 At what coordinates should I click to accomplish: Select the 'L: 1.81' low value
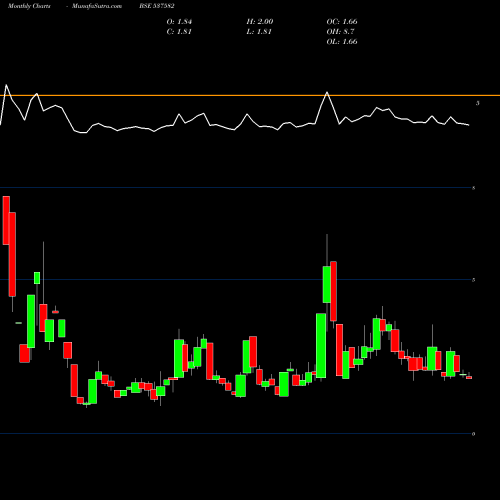point(259,32)
